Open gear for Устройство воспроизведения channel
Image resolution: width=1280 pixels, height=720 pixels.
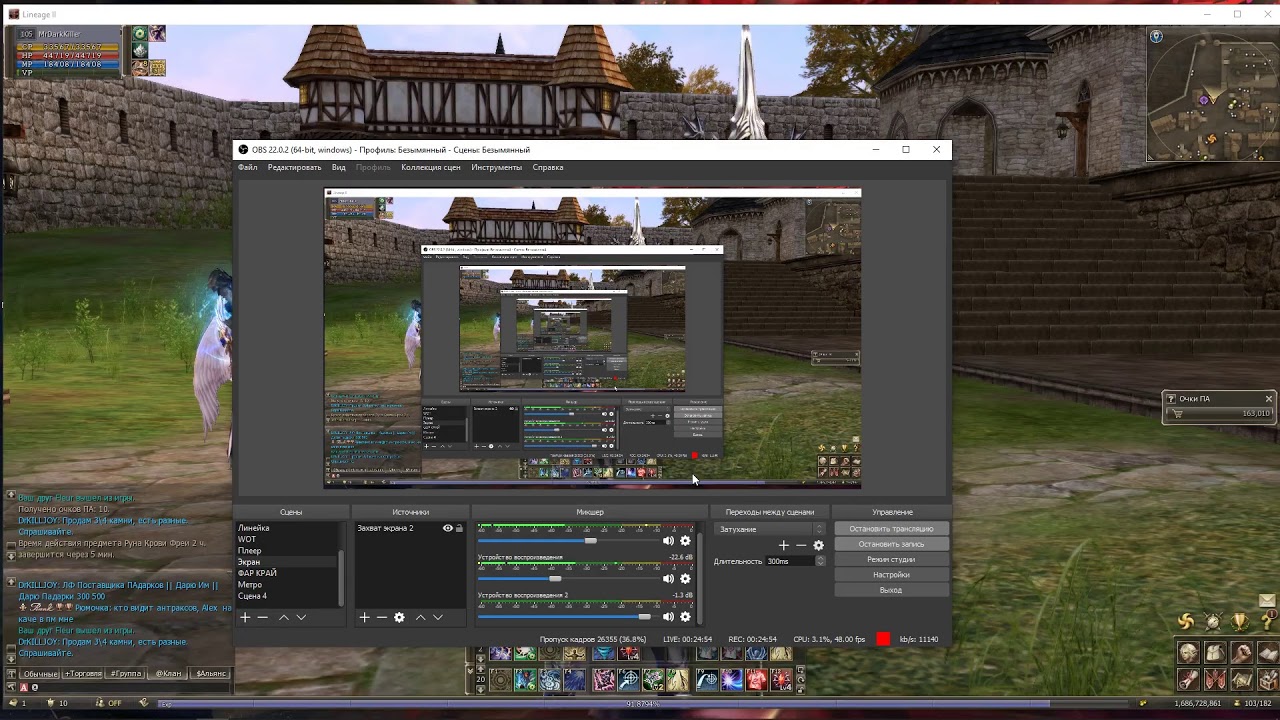coord(685,578)
